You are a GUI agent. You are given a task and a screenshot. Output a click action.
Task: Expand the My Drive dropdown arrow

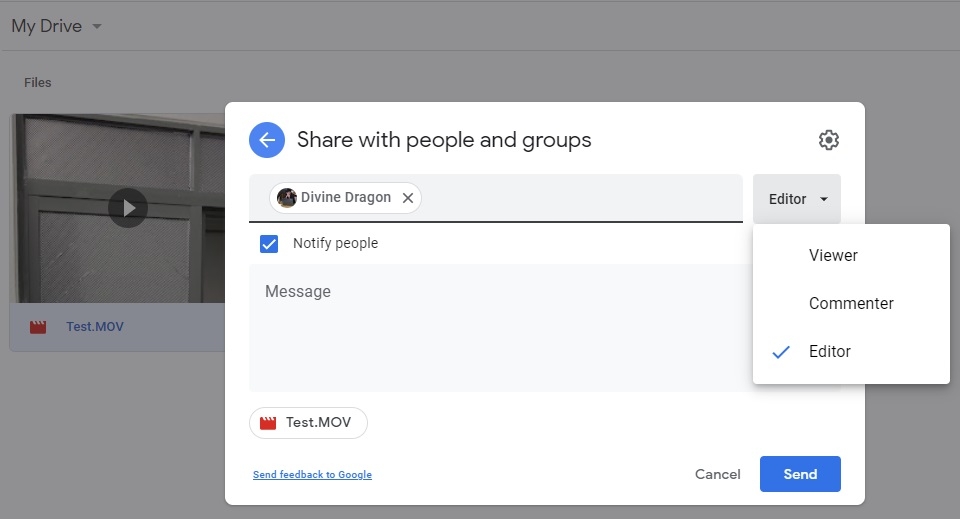(x=97, y=26)
